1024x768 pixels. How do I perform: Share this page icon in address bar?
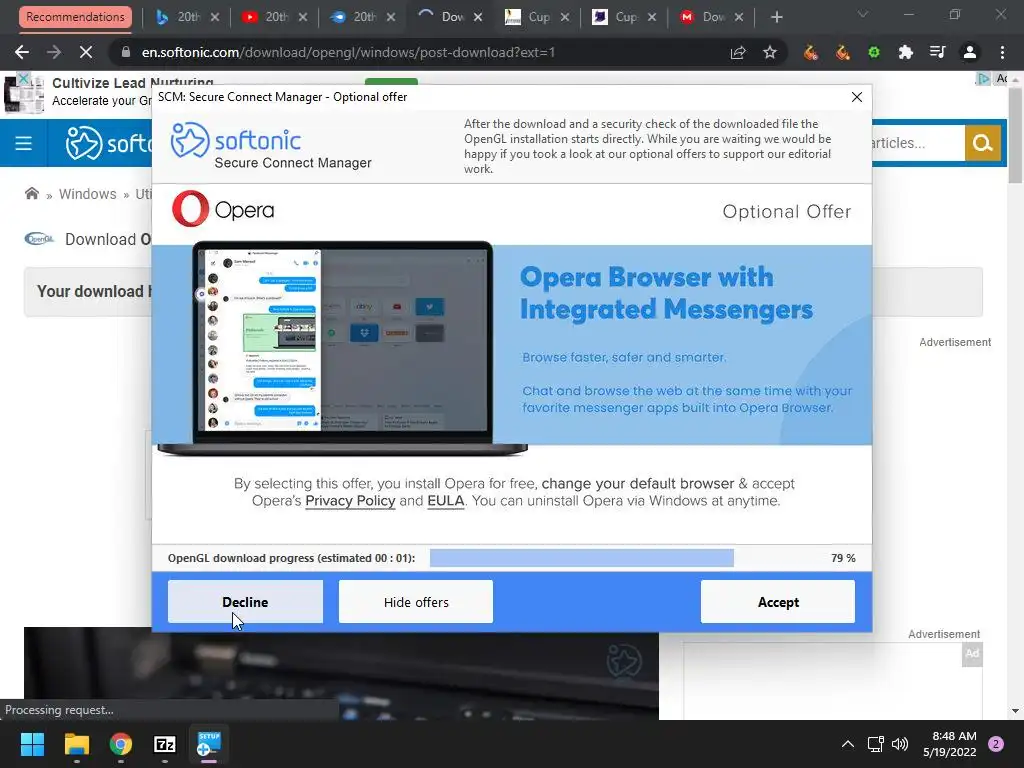(x=738, y=52)
